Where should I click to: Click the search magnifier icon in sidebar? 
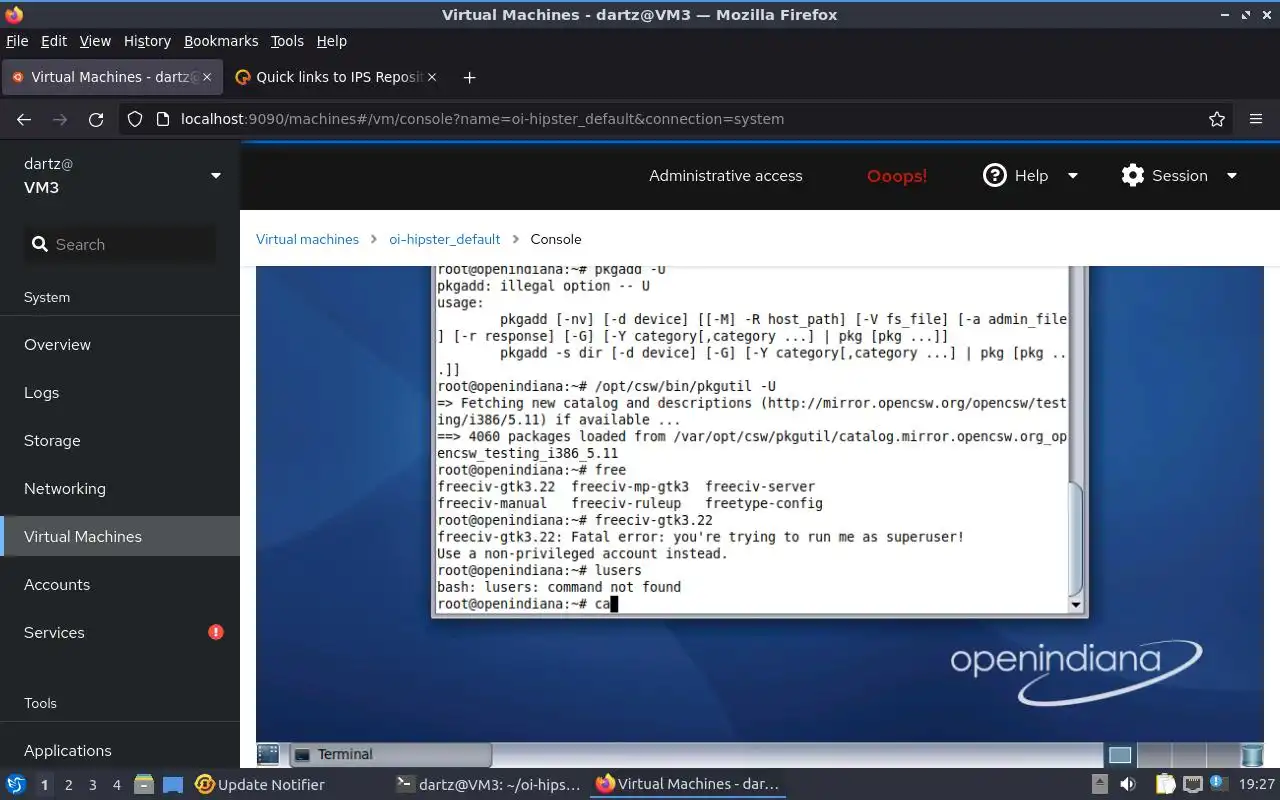(x=40, y=244)
